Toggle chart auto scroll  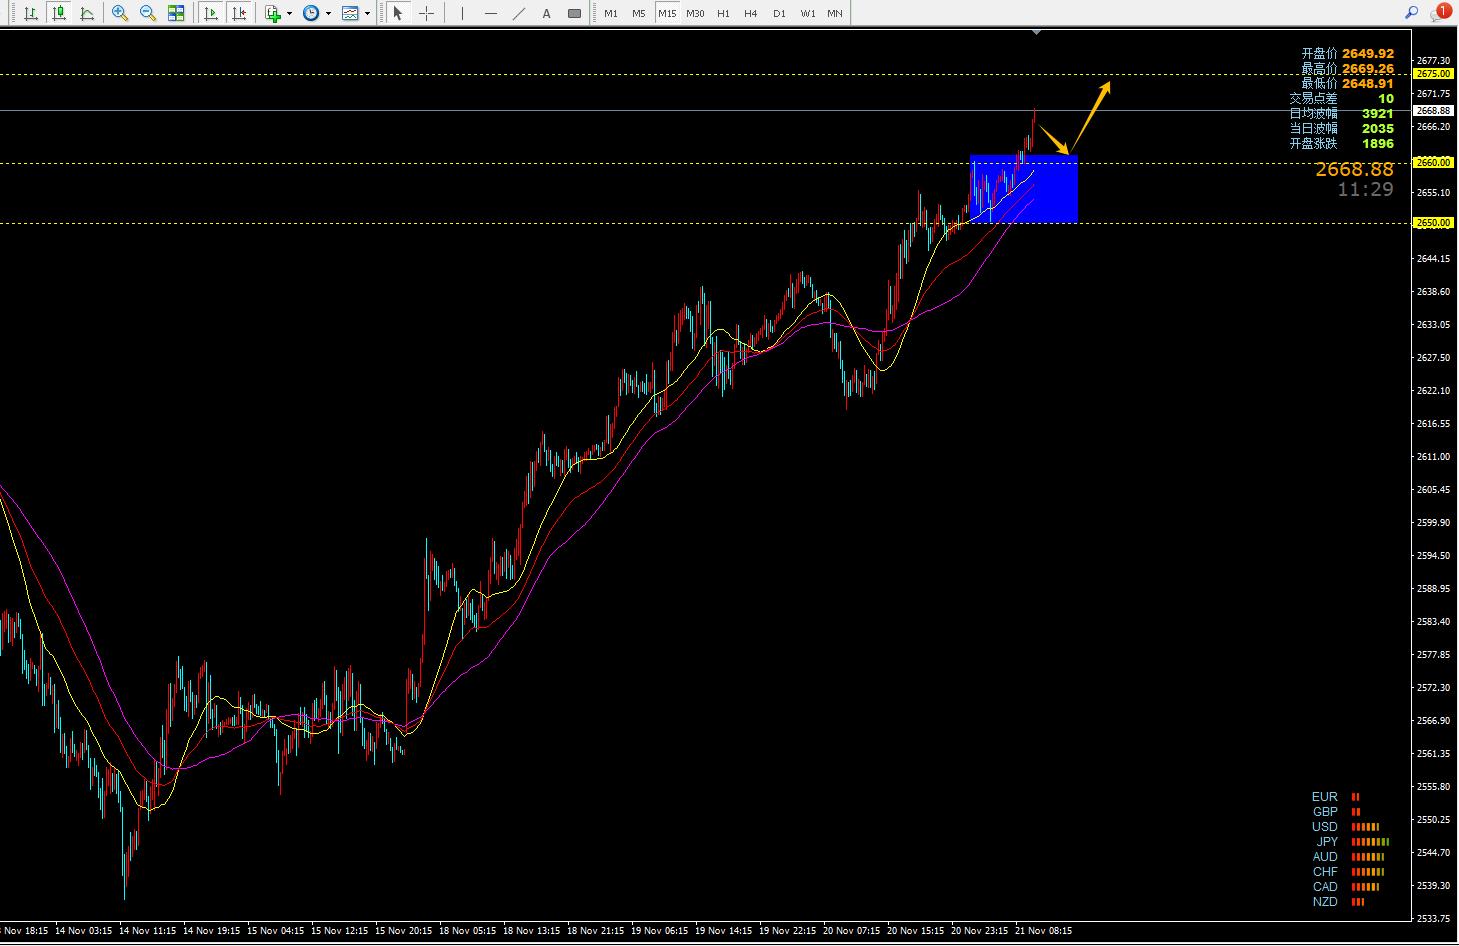point(211,13)
